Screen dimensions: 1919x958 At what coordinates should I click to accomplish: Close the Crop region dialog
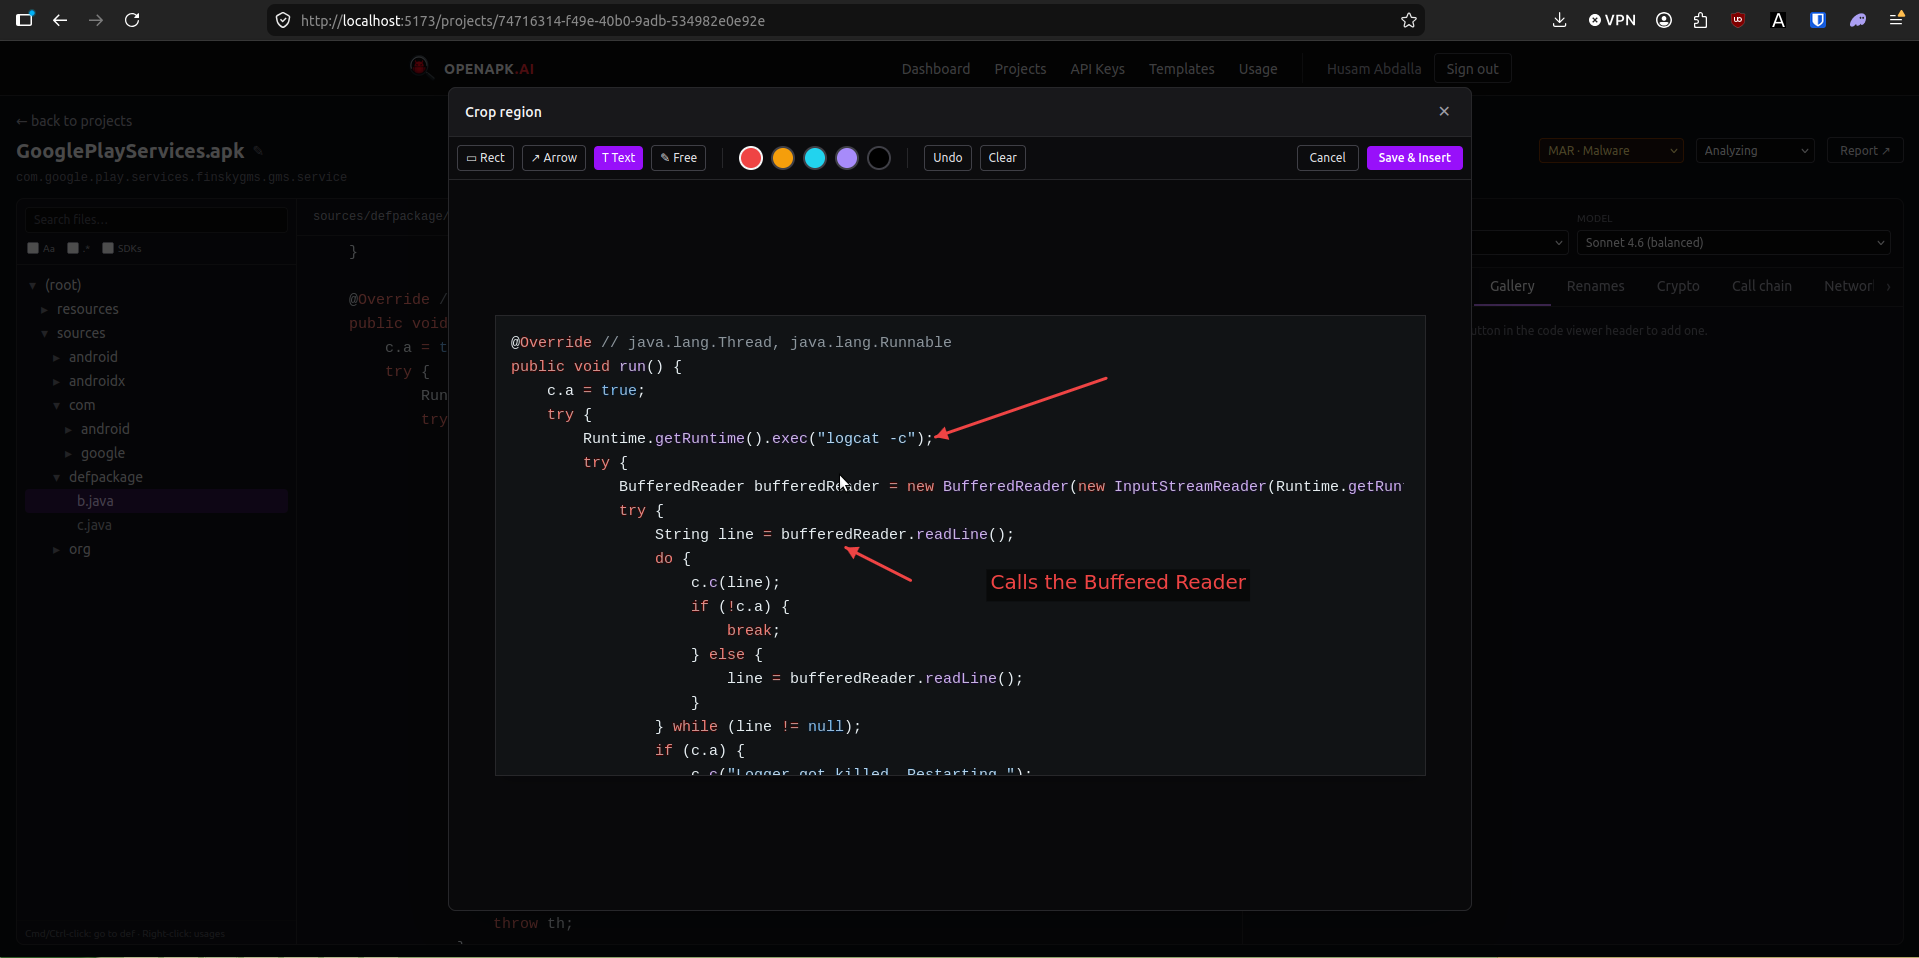coord(1444,111)
